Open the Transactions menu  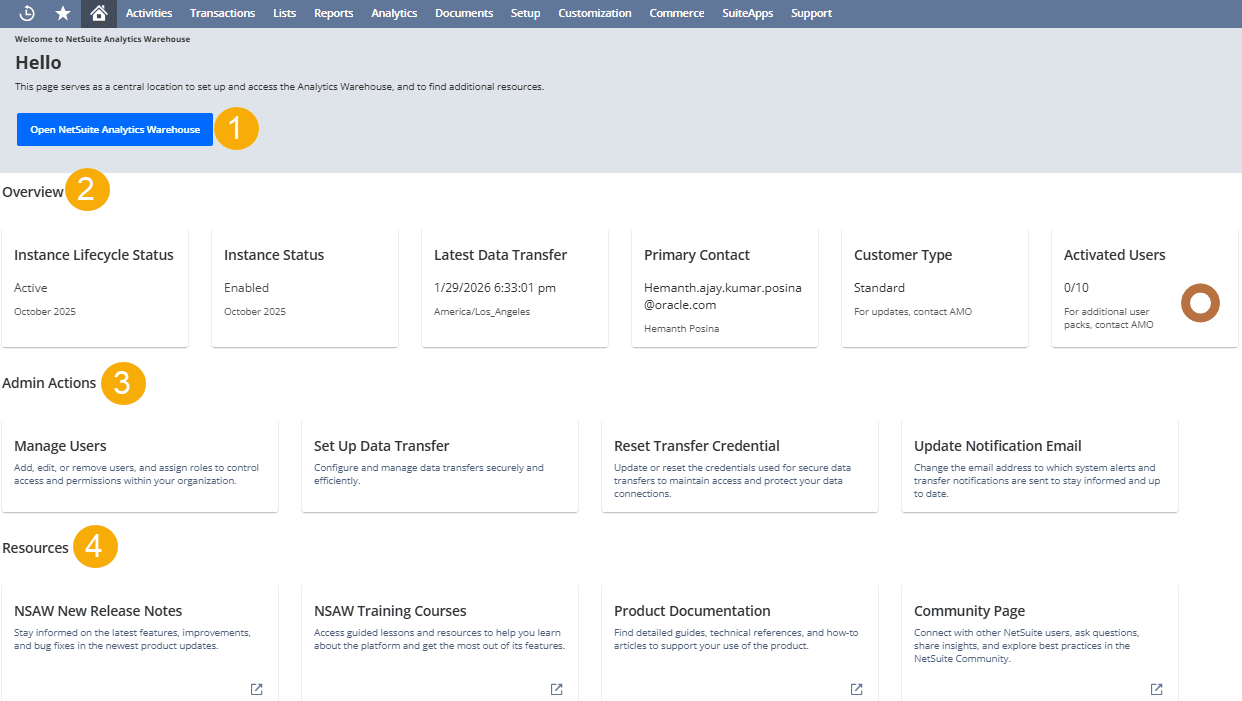click(x=222, y=13)
